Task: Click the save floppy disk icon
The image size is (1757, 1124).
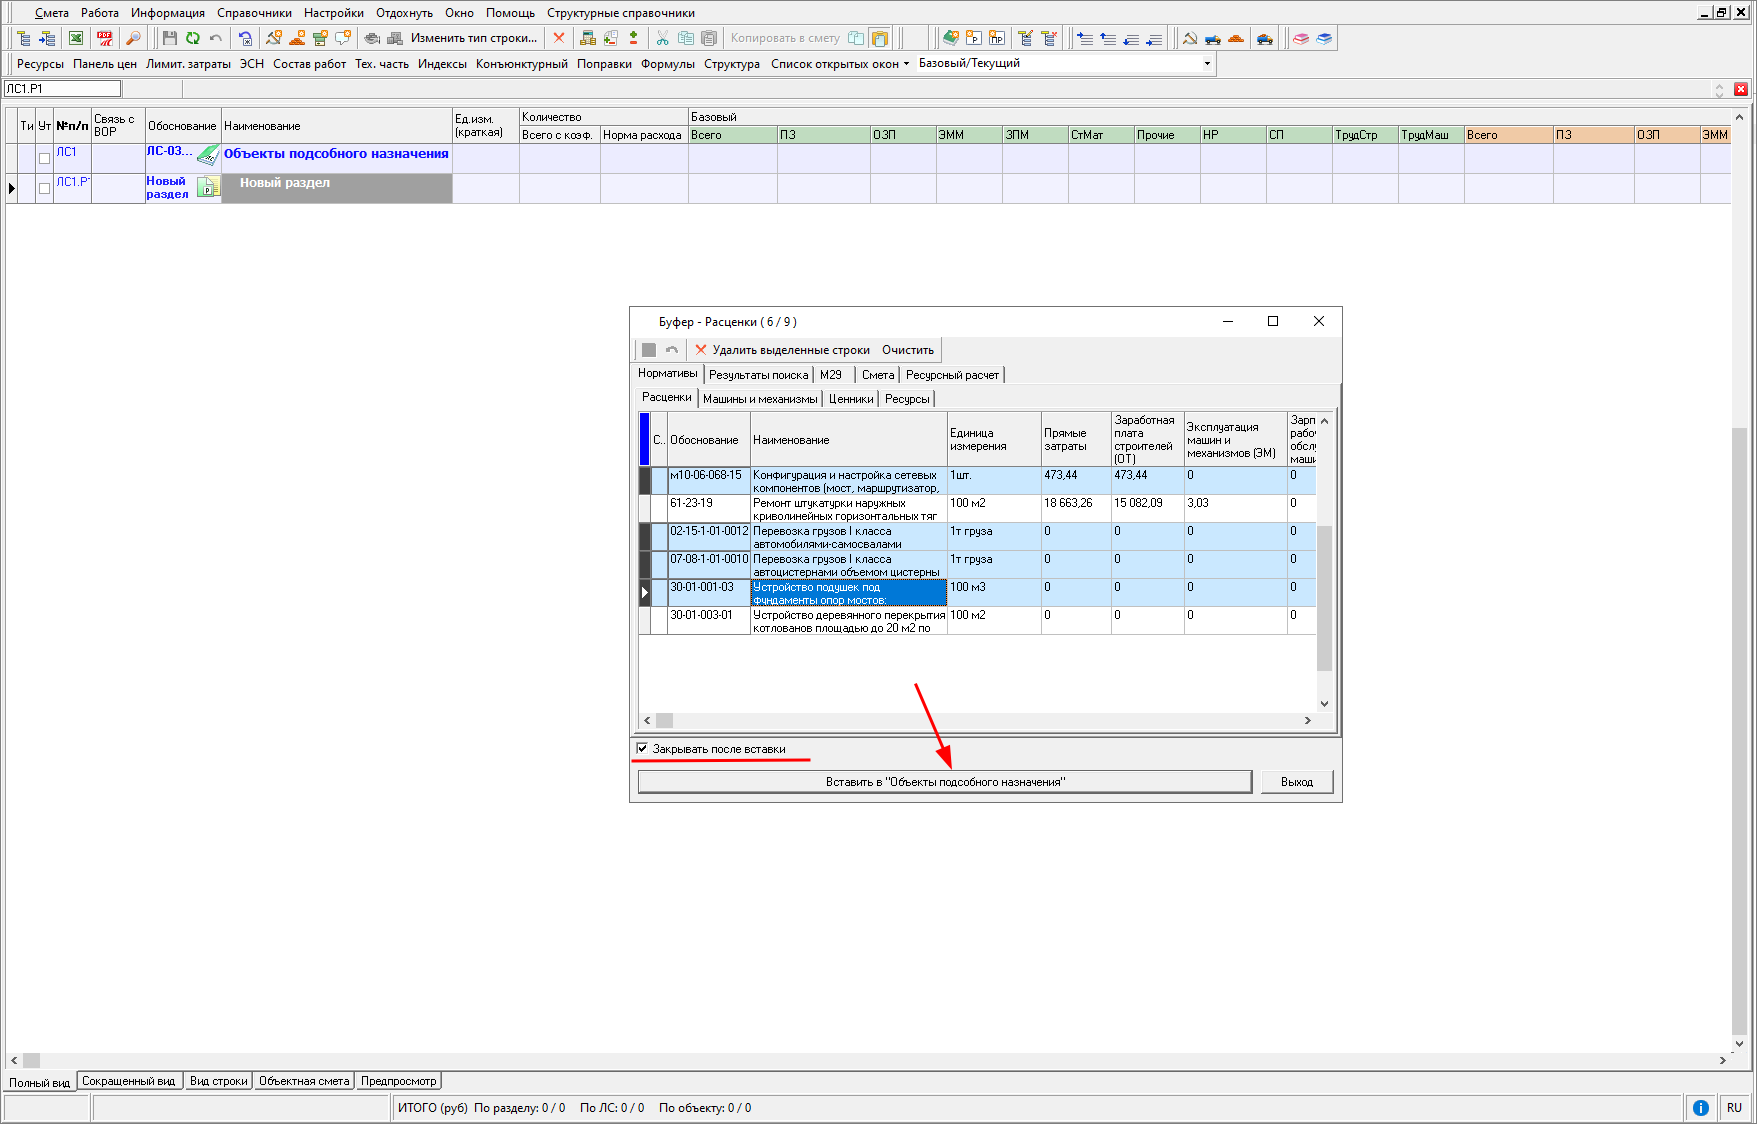Action: 169,38
